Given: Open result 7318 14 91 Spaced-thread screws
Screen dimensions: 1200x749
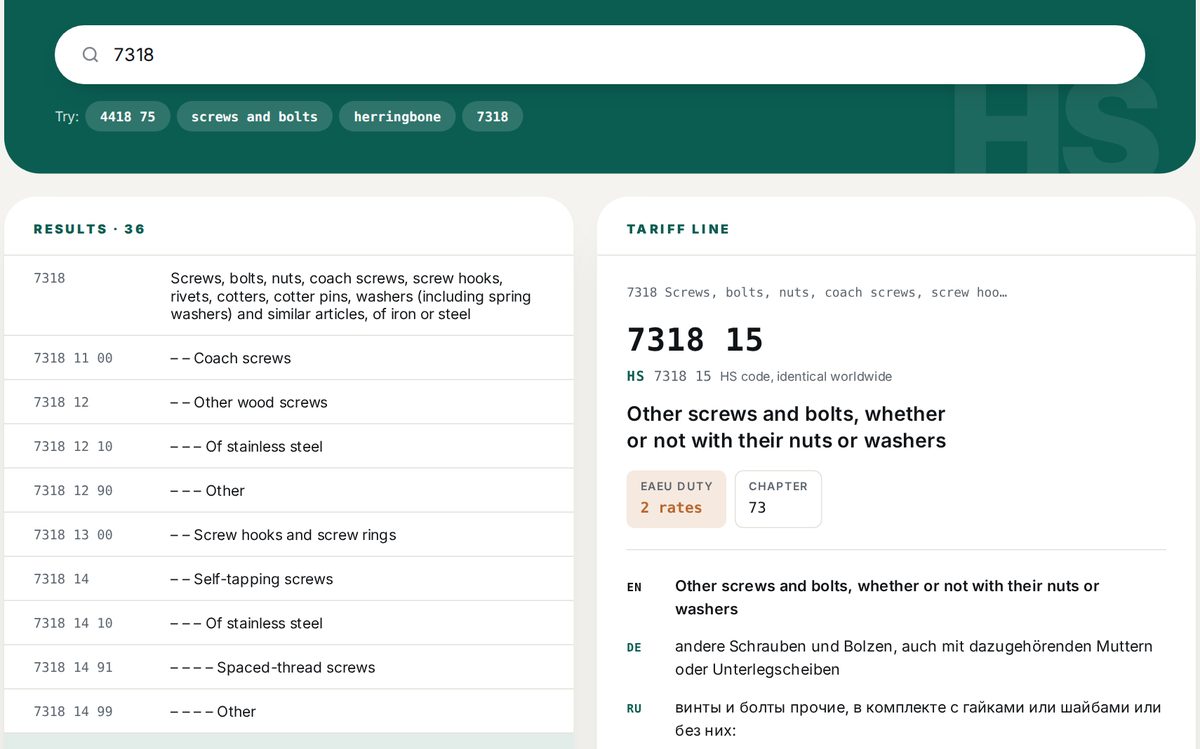Looking at the screenshot, I should click(289, 667).
